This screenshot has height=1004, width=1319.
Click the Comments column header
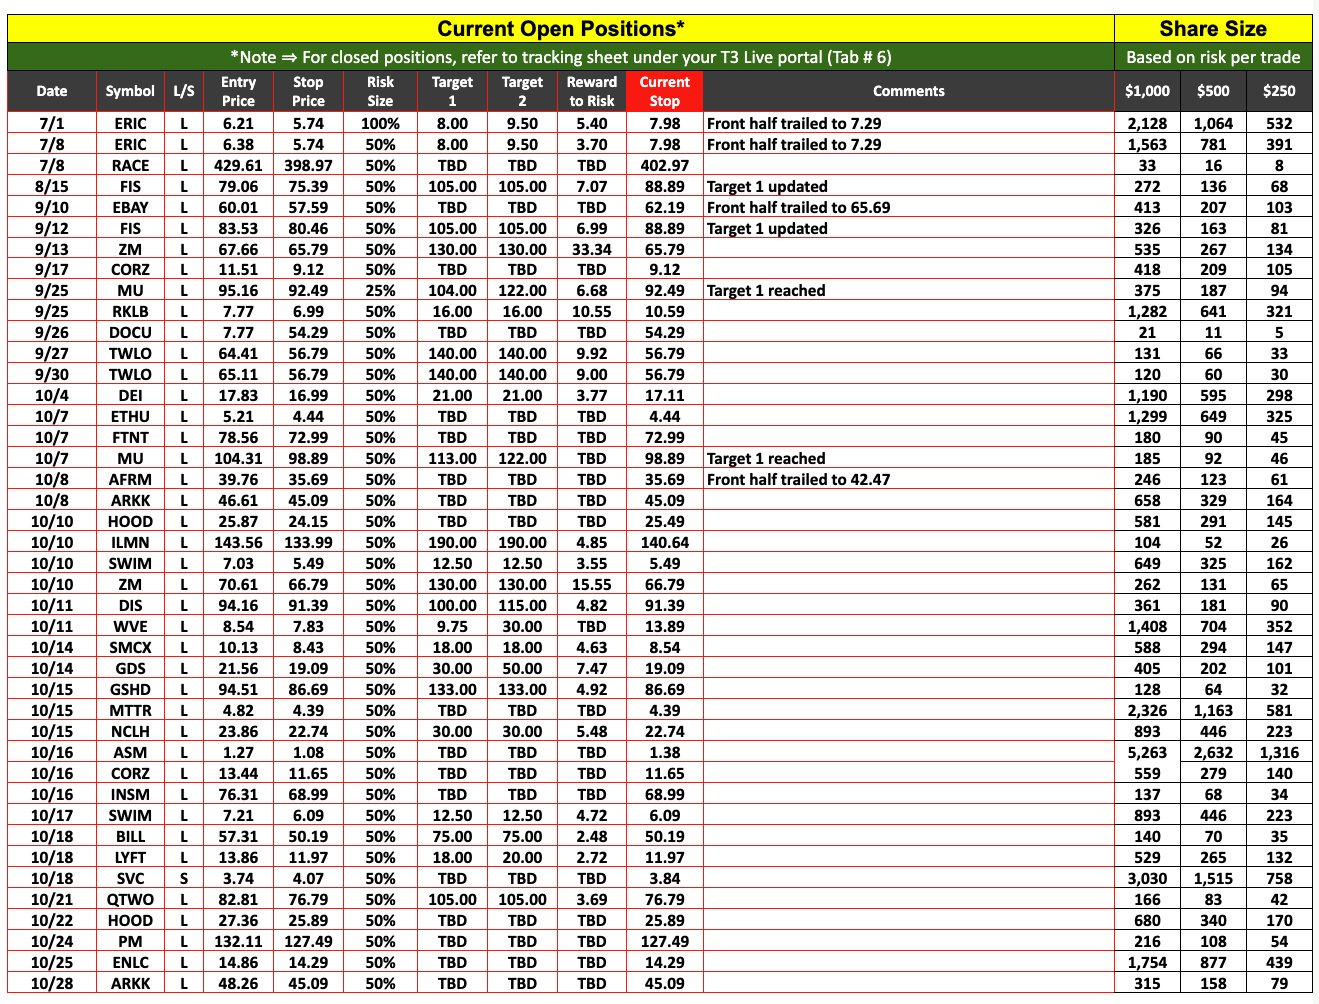(x=908, y=91)
